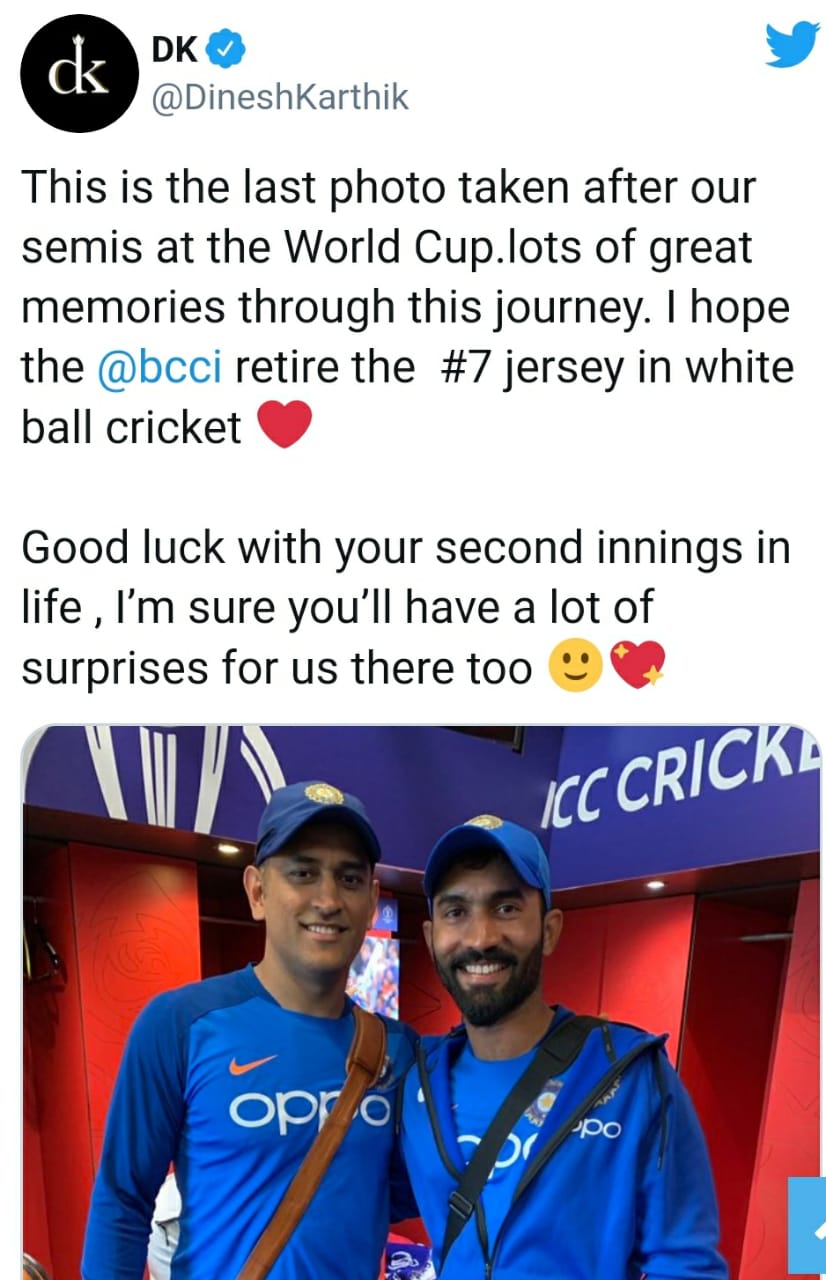Click the red heart emoji
Viewport: 826px width, 1280px height.
[285, 427]
